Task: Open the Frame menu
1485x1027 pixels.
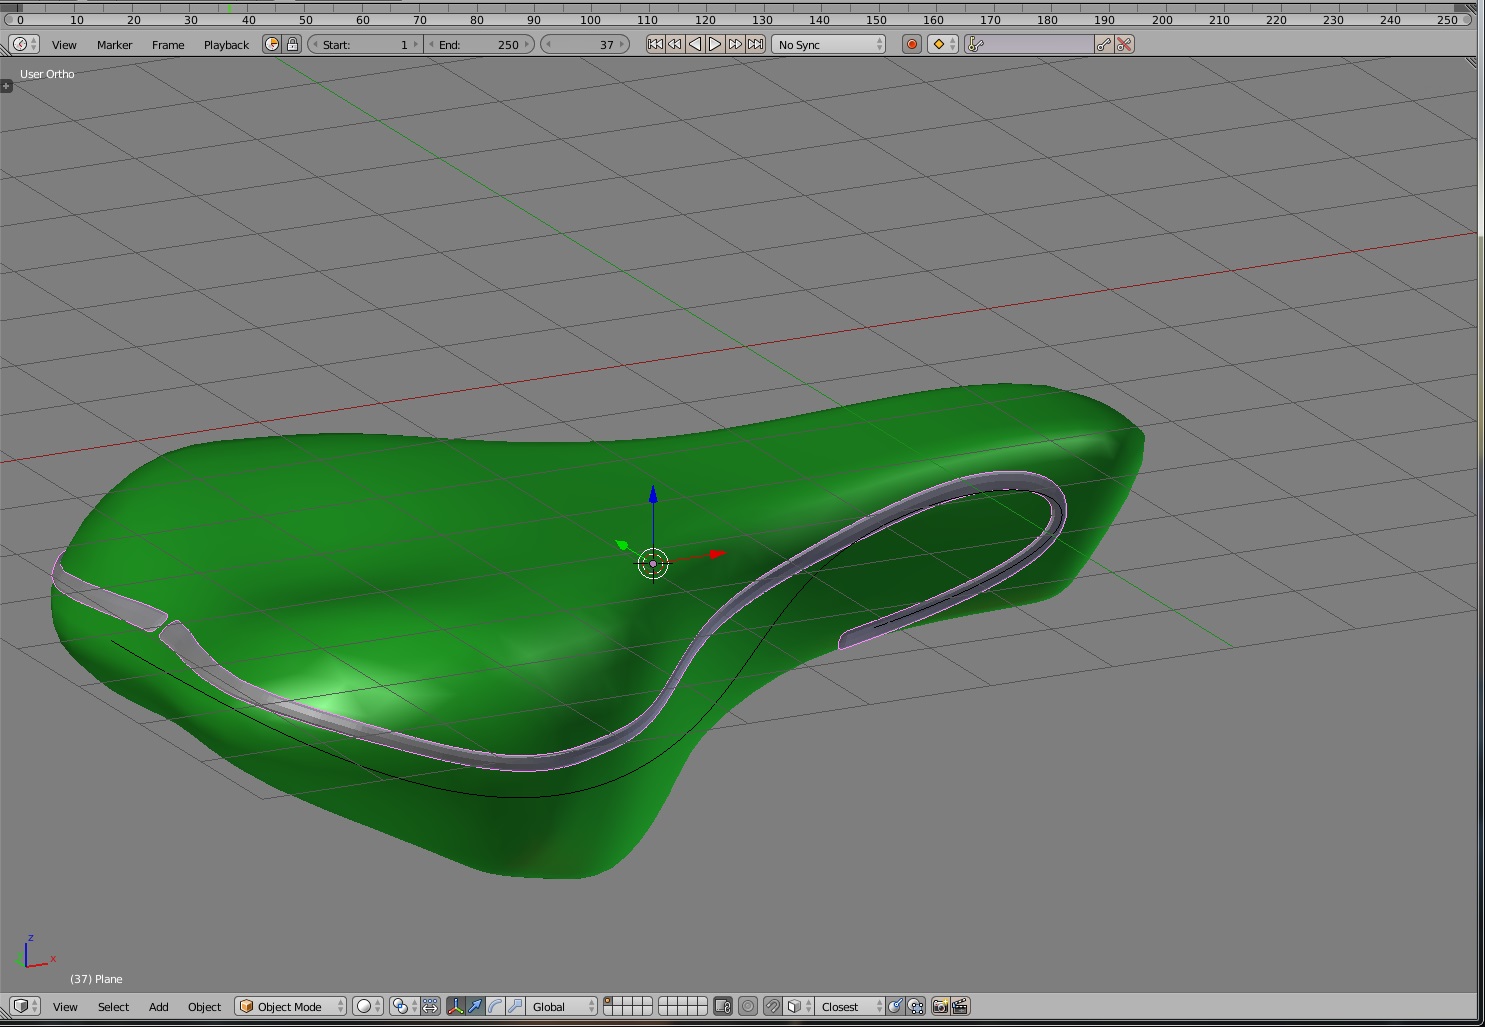Action: (168, 45)
